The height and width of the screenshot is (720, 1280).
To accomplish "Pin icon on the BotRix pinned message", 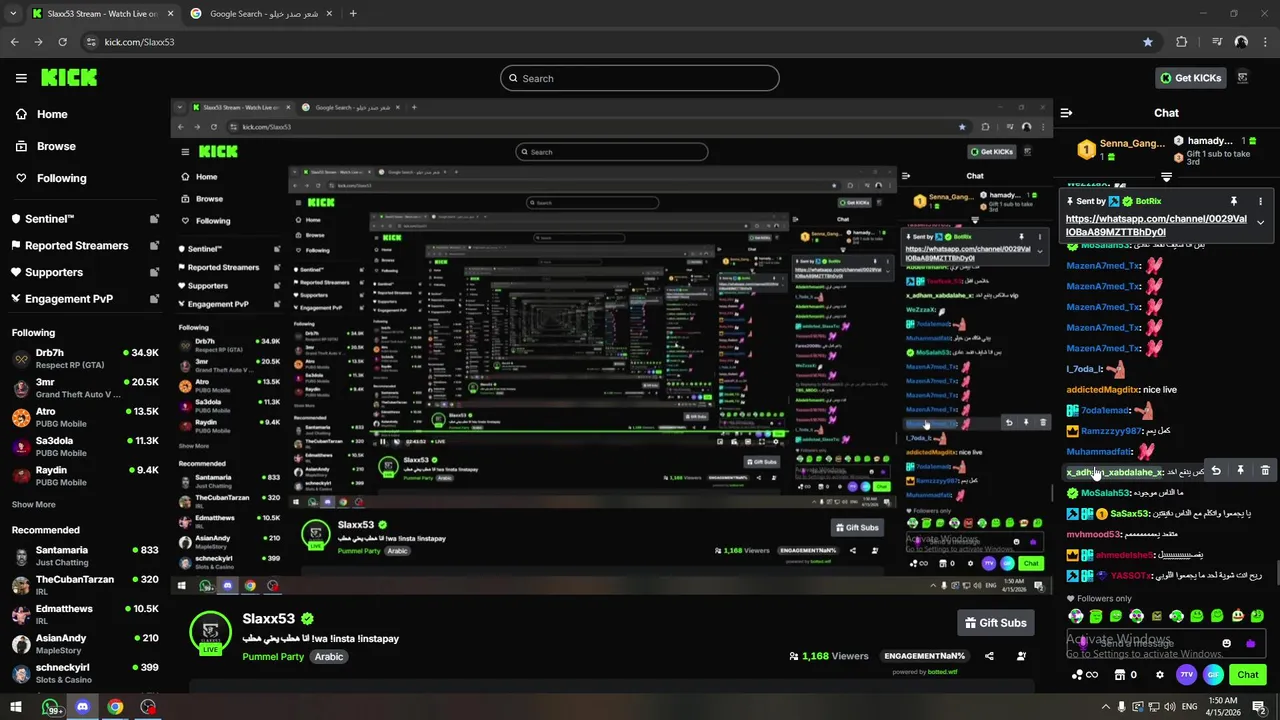I will pyautogui.click(x=1234, y=201).
